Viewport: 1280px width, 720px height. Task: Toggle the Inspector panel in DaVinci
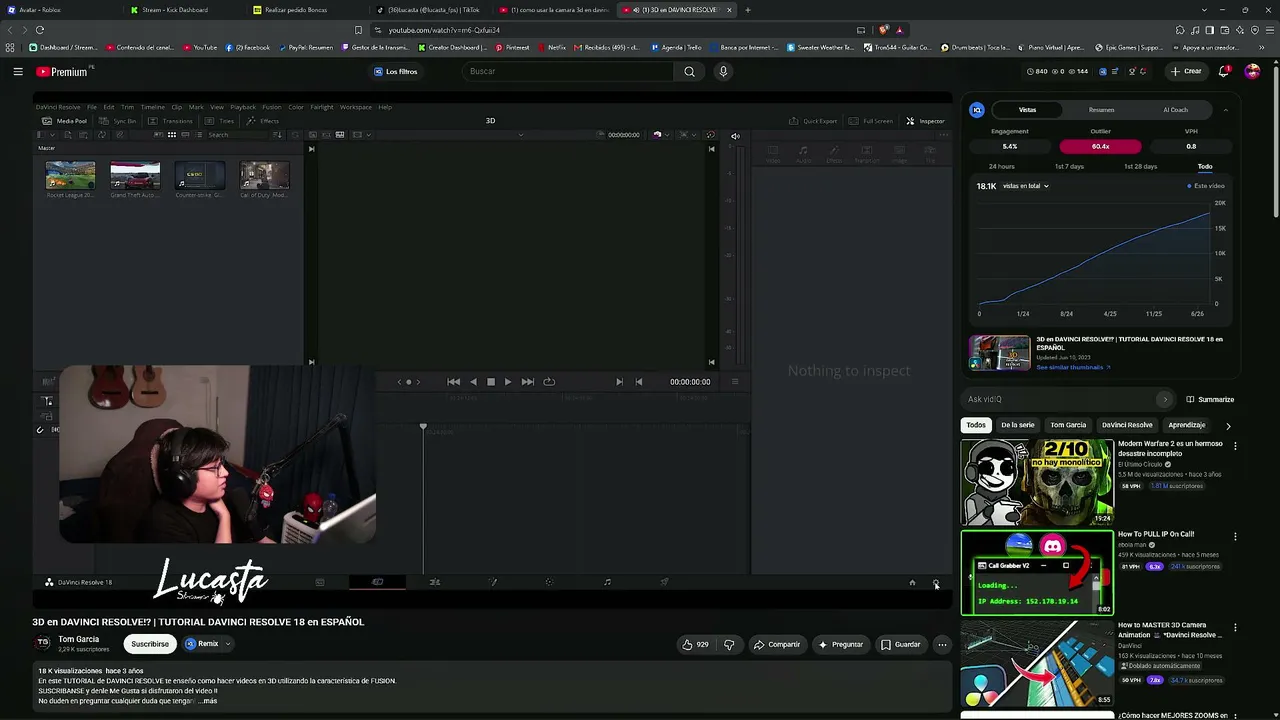(925, 121)
